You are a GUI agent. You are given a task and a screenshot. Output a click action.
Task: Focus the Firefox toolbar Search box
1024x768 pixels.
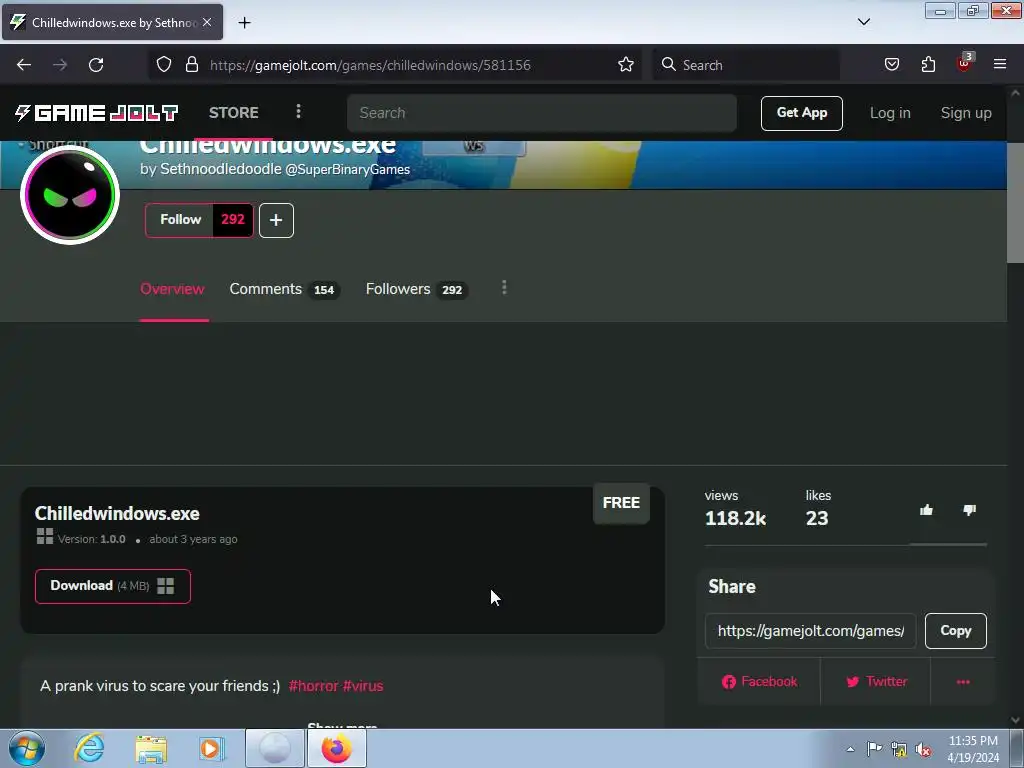[x=746, y=65]
